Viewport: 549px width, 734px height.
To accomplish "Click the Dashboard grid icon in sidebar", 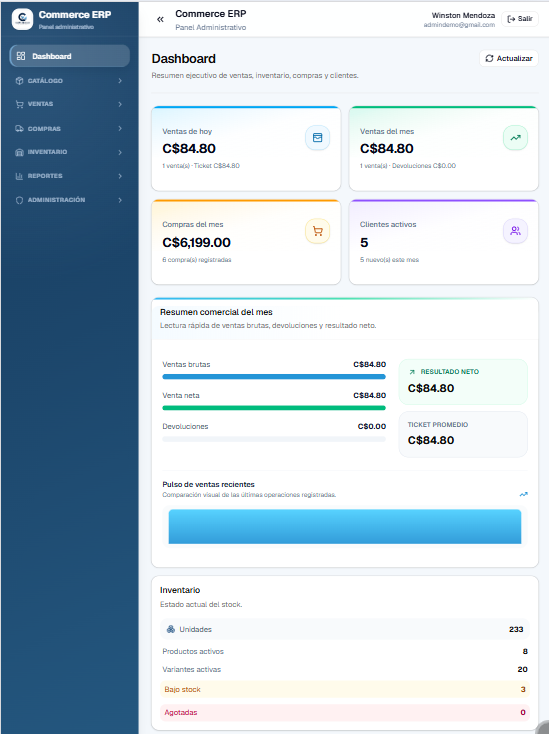I will [x=21, y=56].
